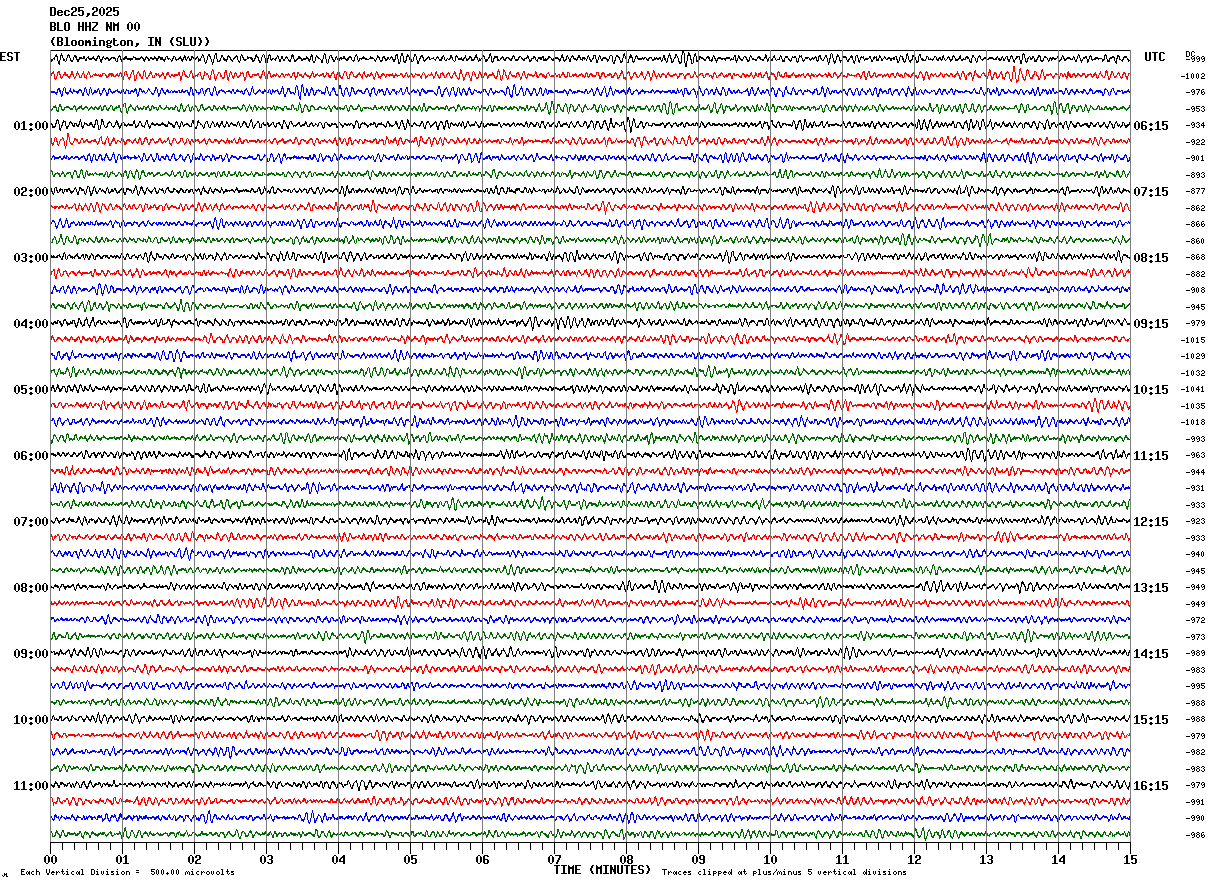Click the DC offset value "-901"
Image resolution: width=1210 pixels, height=886 pixels.
1195,158
